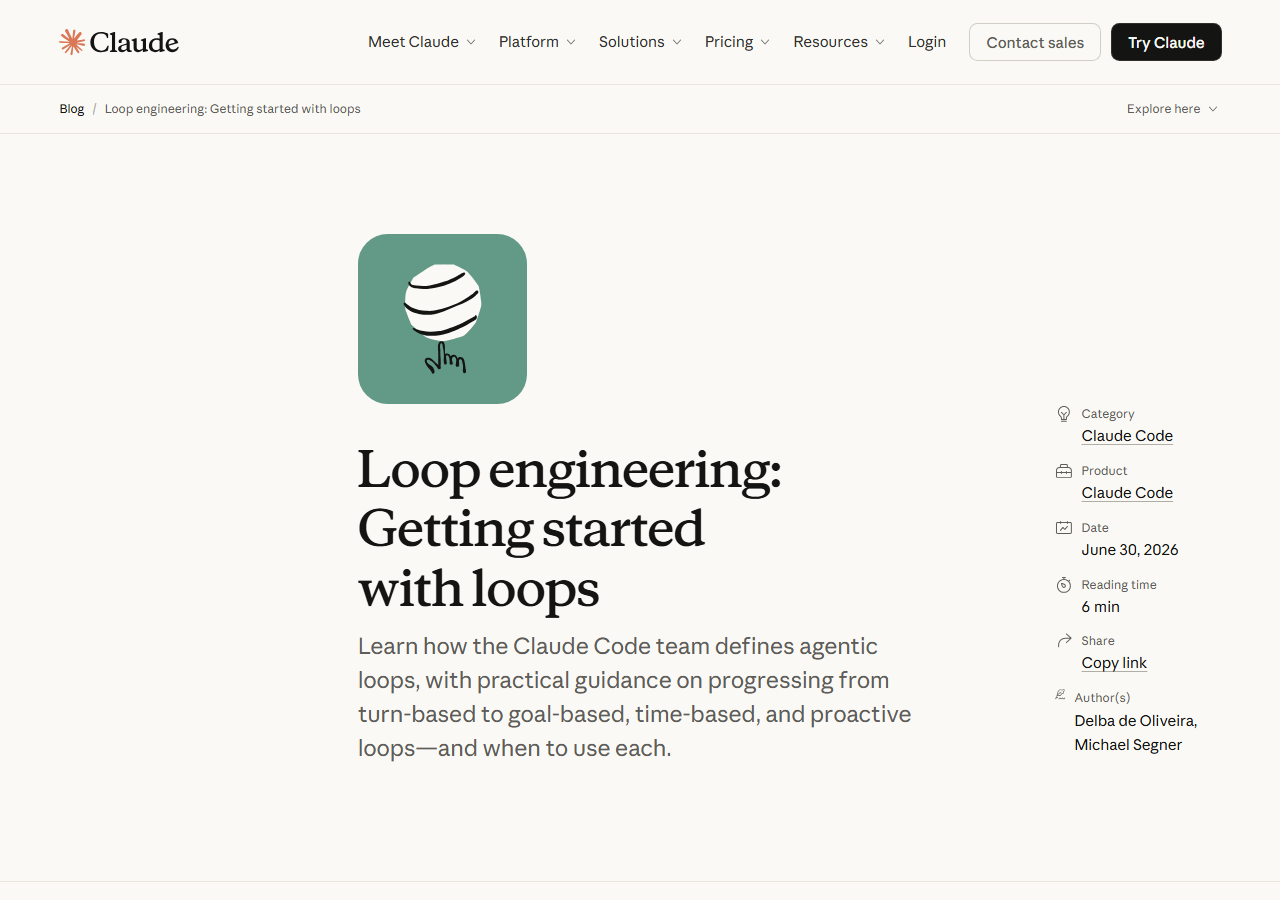Expand the Solutions menu chevron
The image size is (1280, 900).
[x=677, y=42]
